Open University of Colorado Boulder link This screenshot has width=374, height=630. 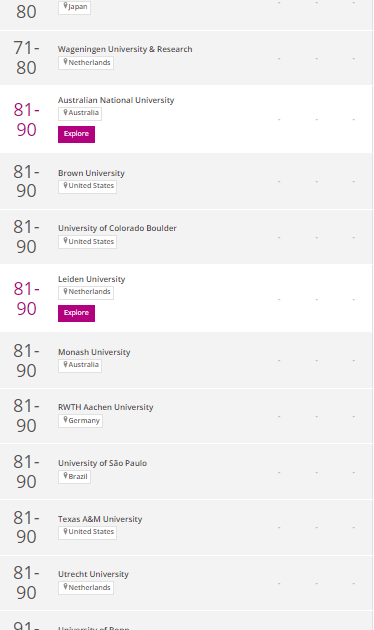pyautogui.click(x=117, y=228)
